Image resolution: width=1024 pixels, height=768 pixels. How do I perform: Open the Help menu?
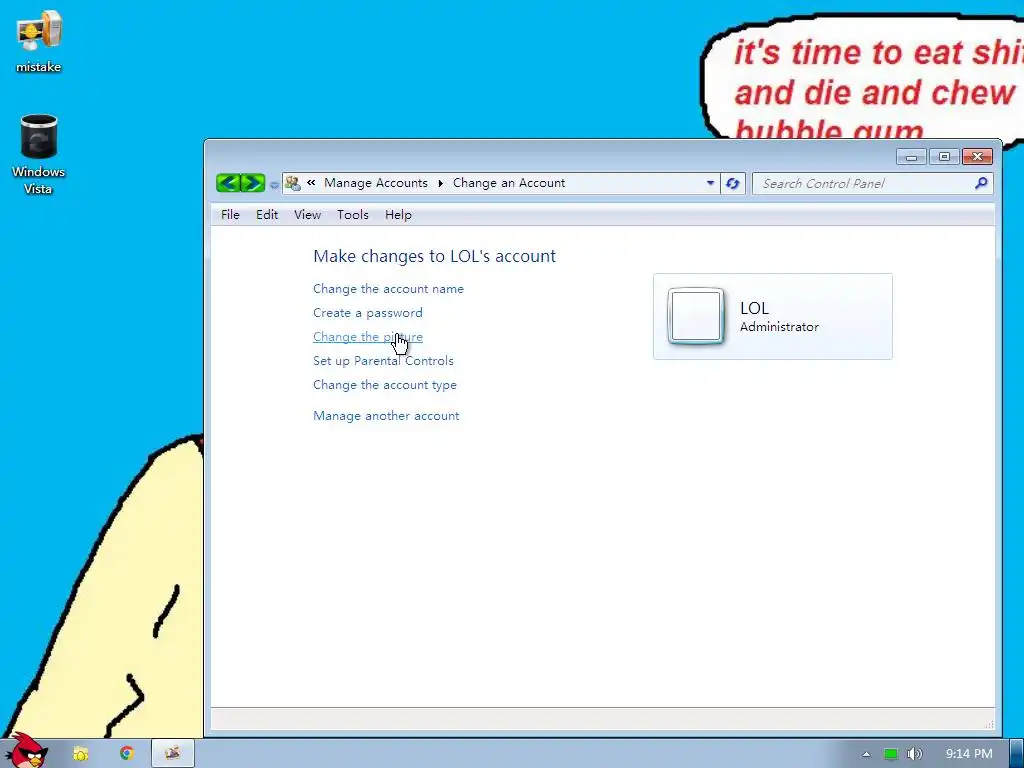pyautogui.click(x=398, y=215)
